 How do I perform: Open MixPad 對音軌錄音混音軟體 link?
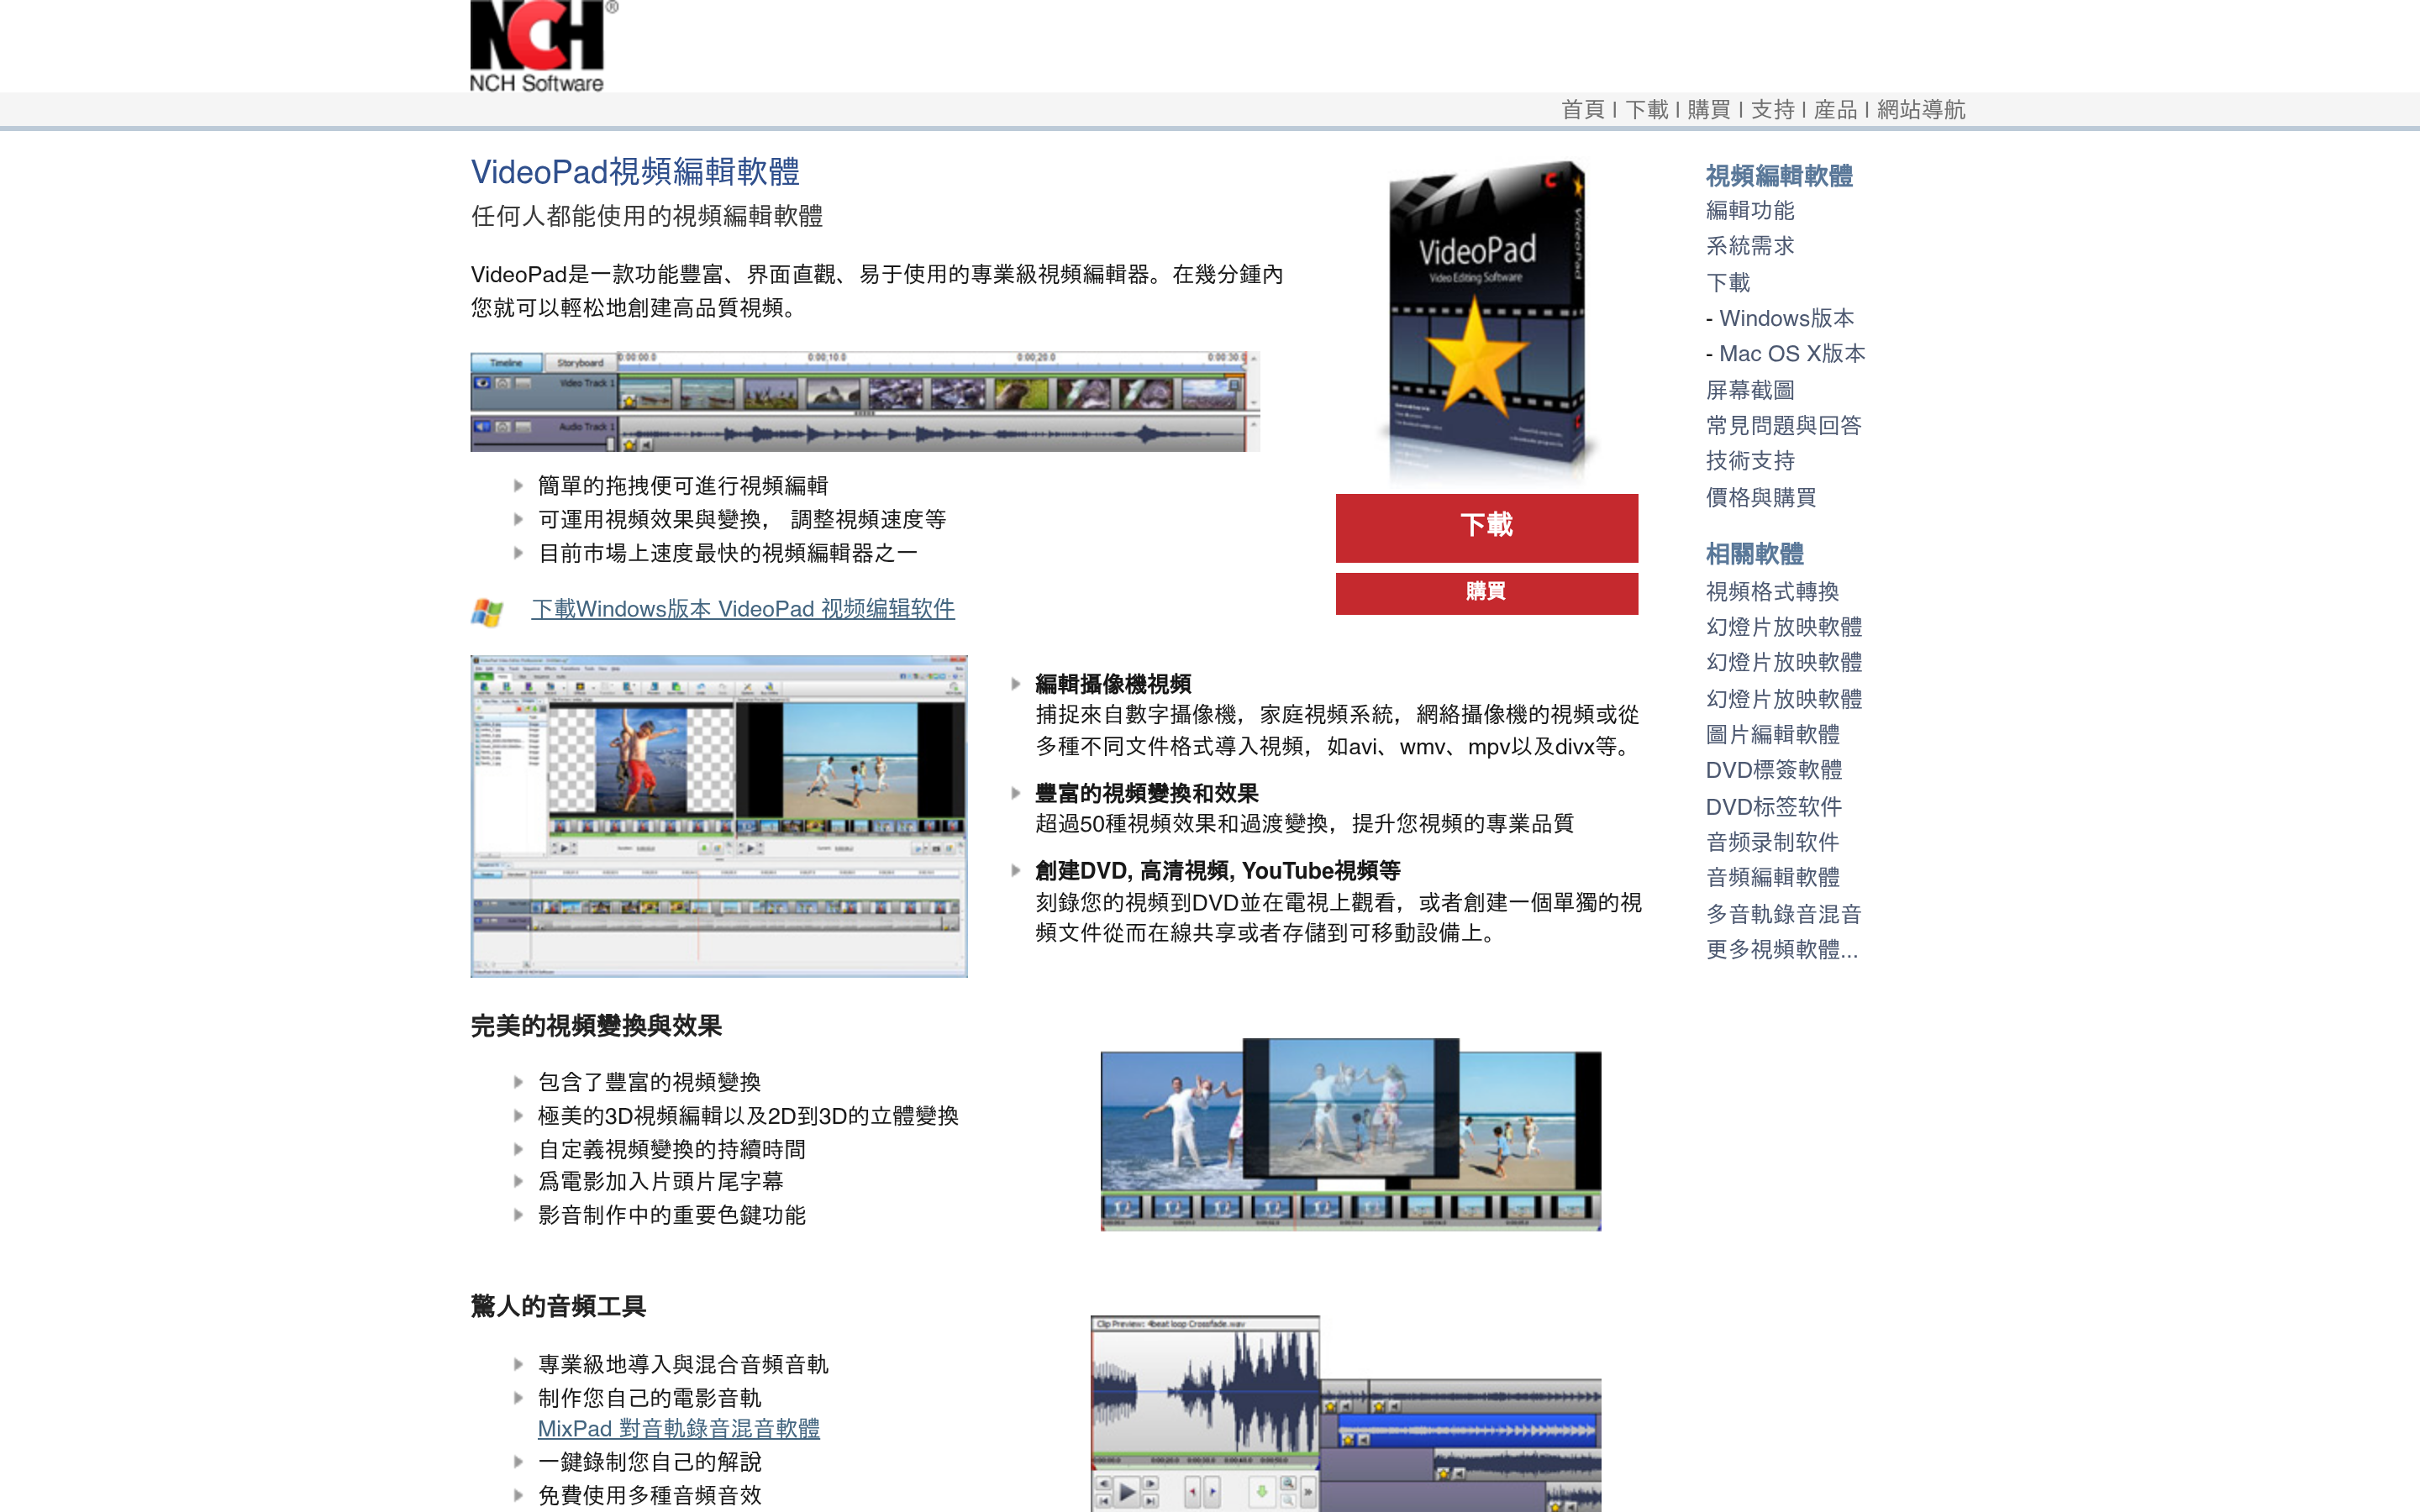(679, 1428)
